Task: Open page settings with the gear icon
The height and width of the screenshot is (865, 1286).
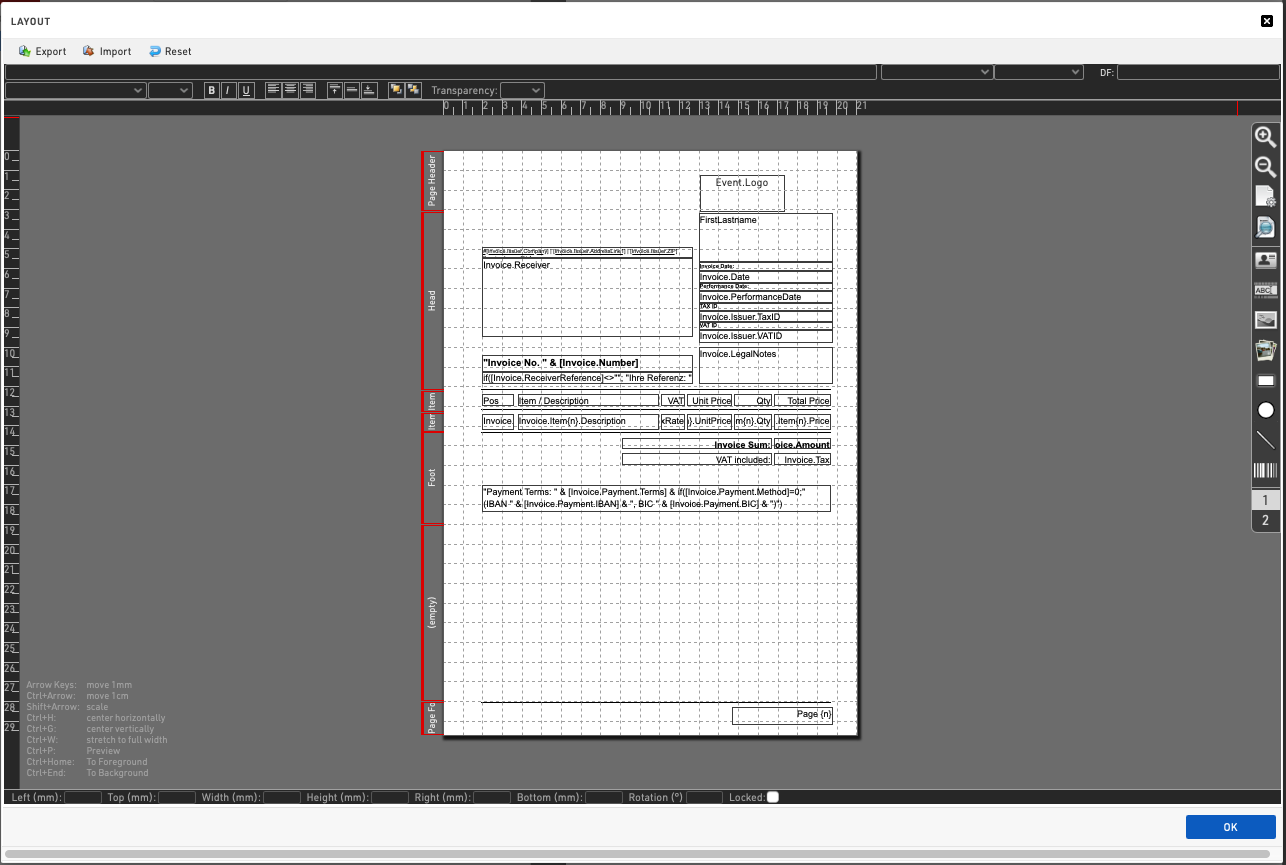Action: click(1265, 197)
